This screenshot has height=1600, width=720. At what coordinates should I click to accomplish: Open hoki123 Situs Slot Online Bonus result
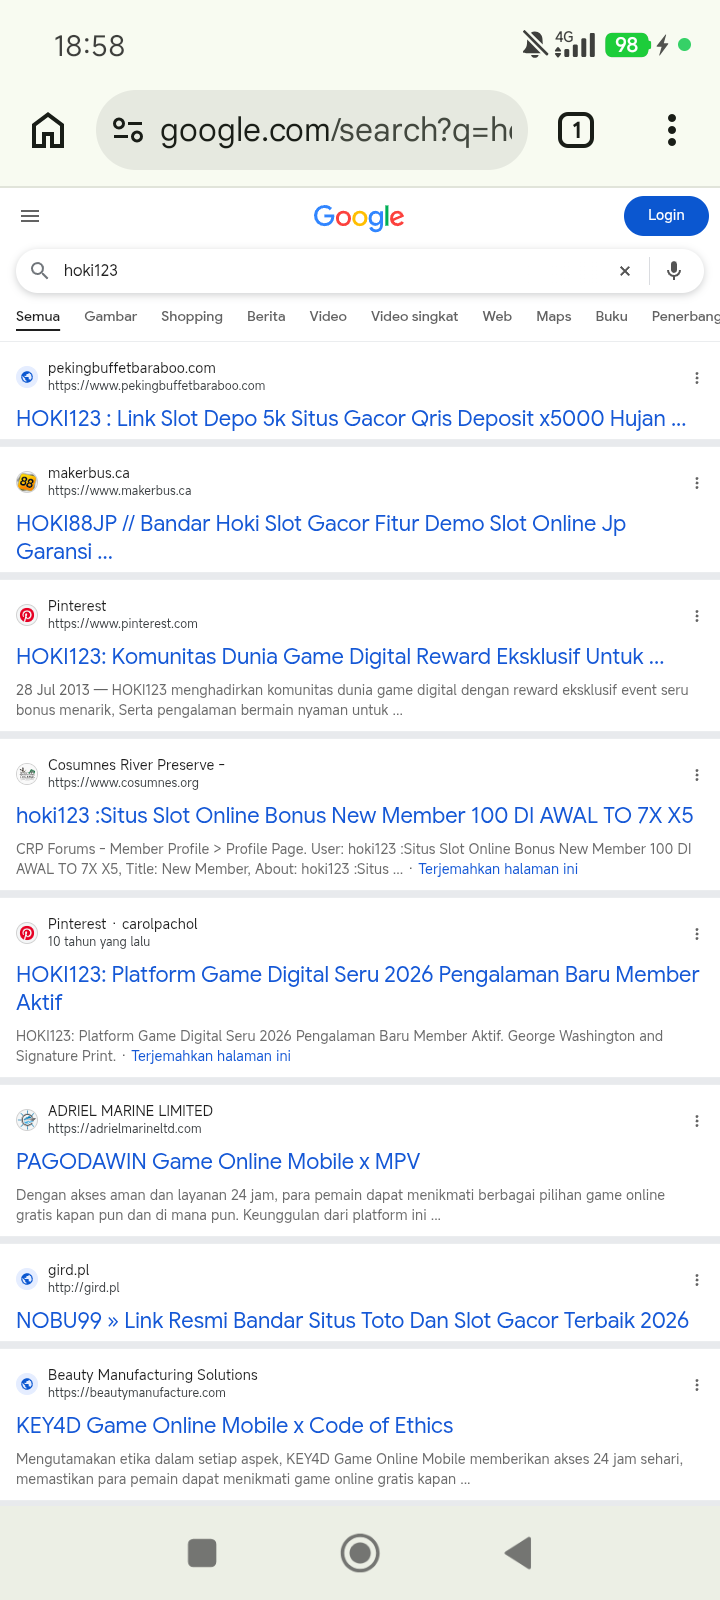355,815
